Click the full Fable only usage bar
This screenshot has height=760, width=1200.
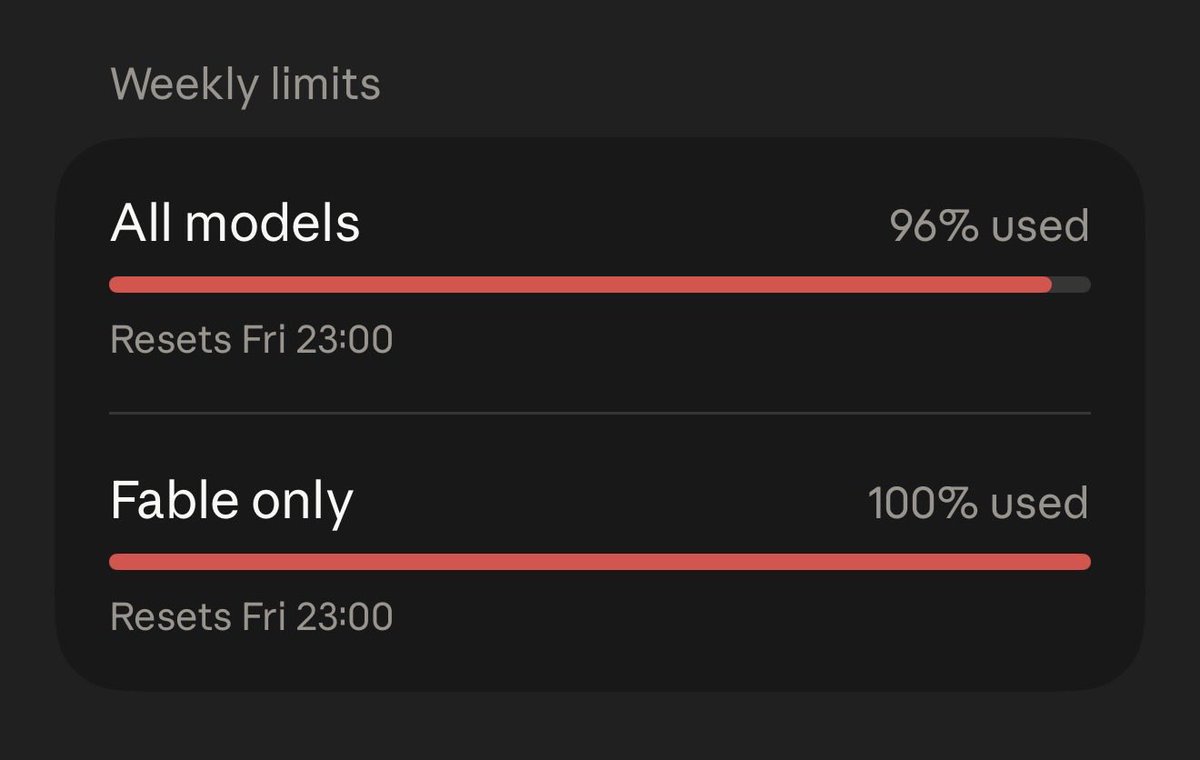click(600, 562)
